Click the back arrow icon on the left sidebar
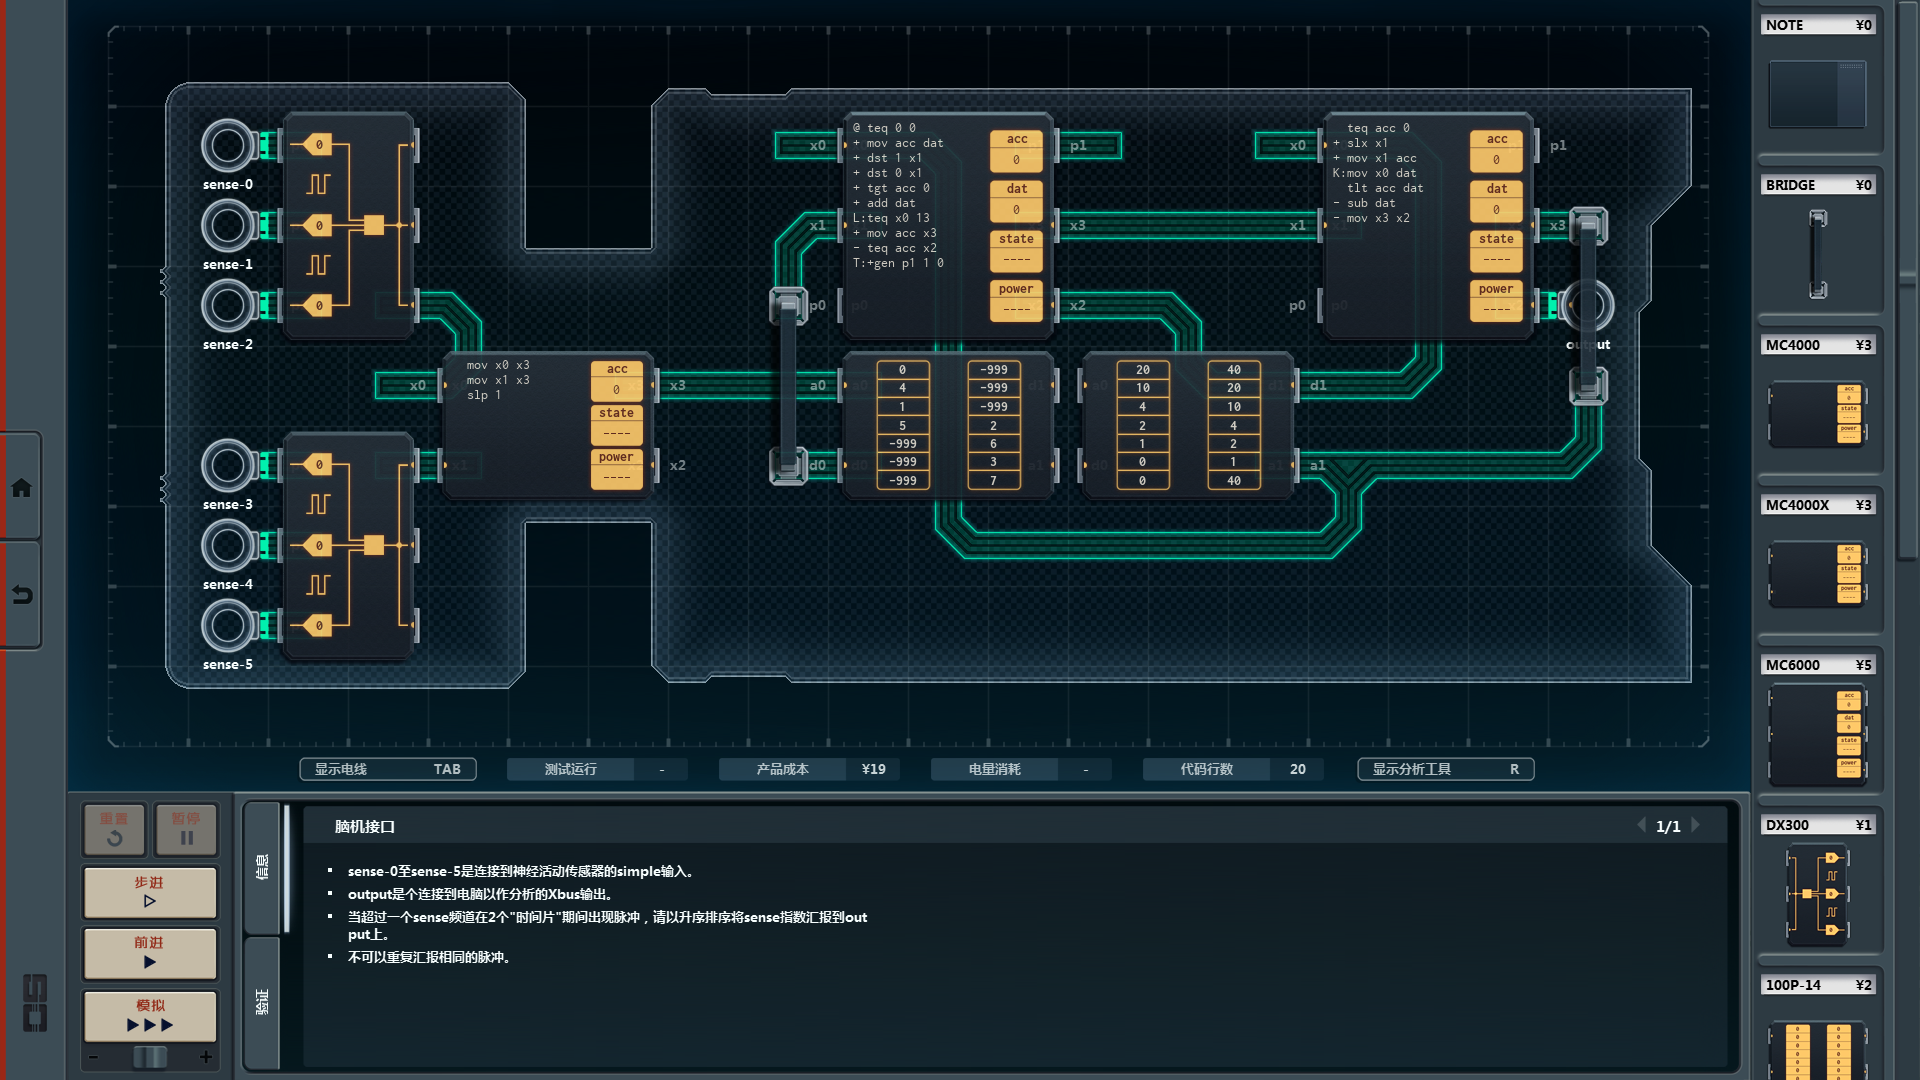The width and height of the screenshot is (1920, 1080). (x=21, y=595)
